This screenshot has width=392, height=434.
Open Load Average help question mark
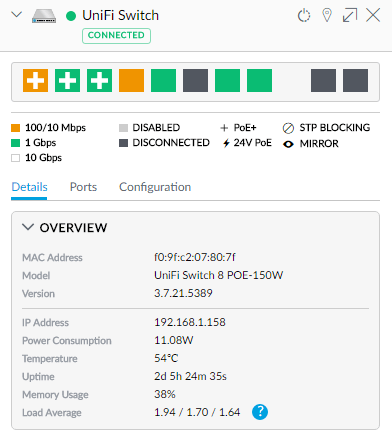tap(260, 412)
